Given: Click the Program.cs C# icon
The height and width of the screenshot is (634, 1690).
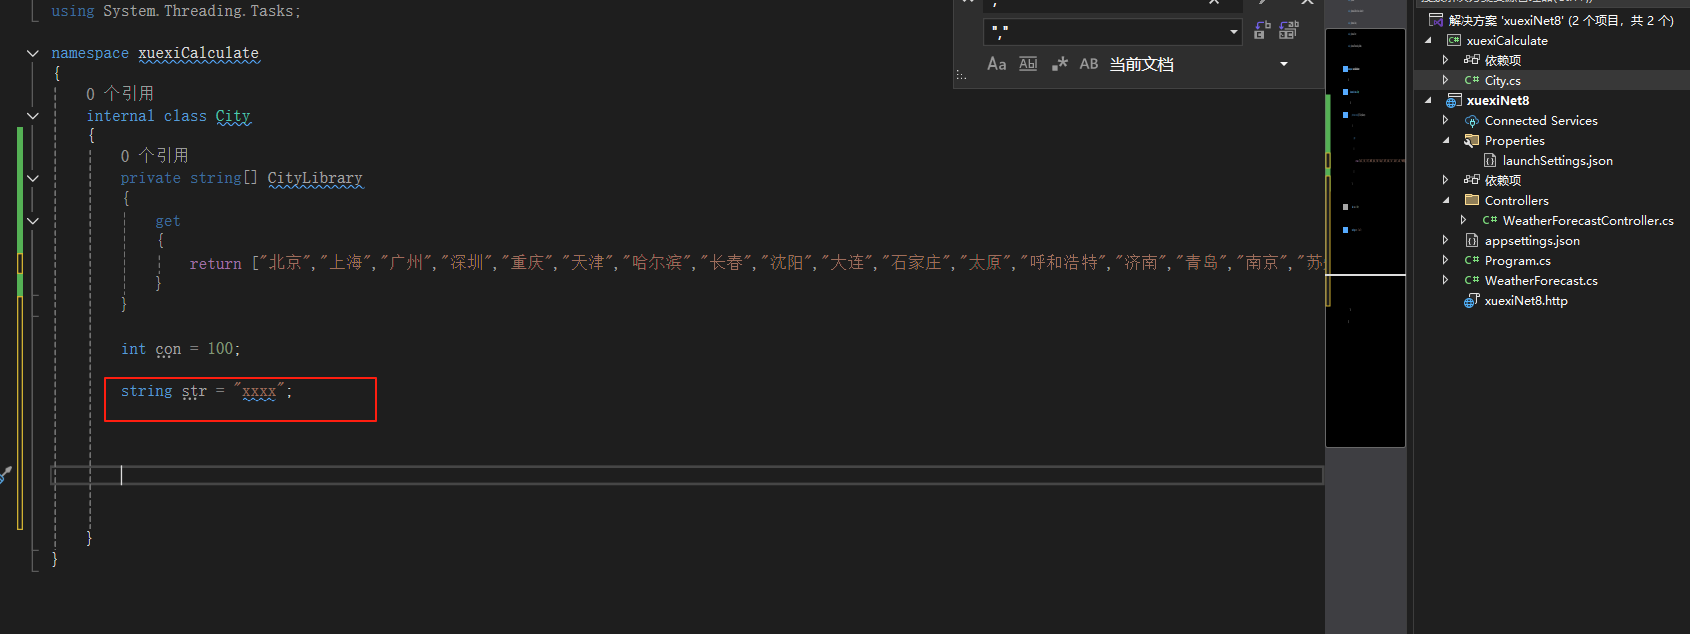Looking at the screenshot, I should pyautogui.click(x=1472, y=260).
